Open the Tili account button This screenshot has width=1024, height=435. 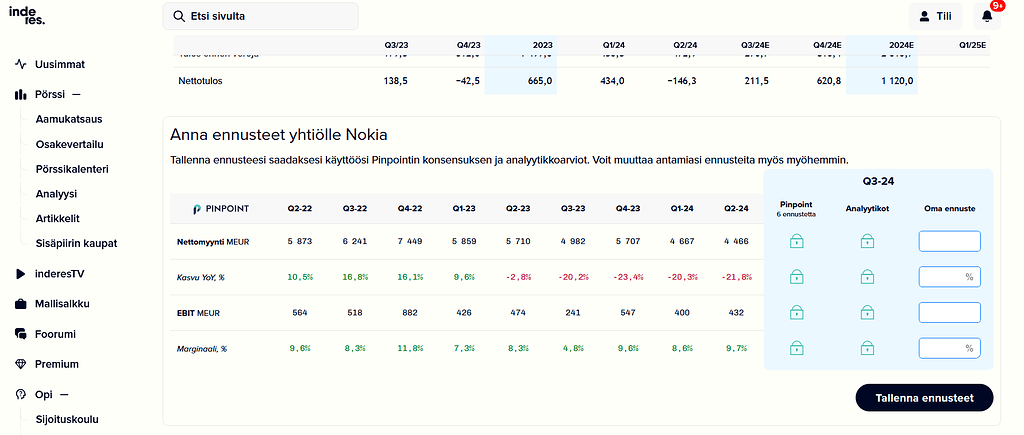(x=935, y=17)
